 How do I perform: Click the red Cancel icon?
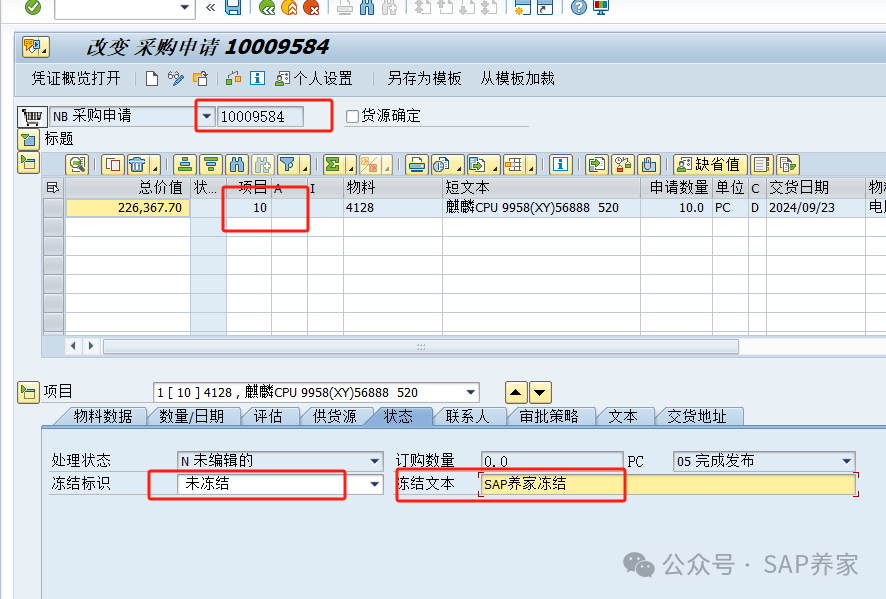point(311,7)
